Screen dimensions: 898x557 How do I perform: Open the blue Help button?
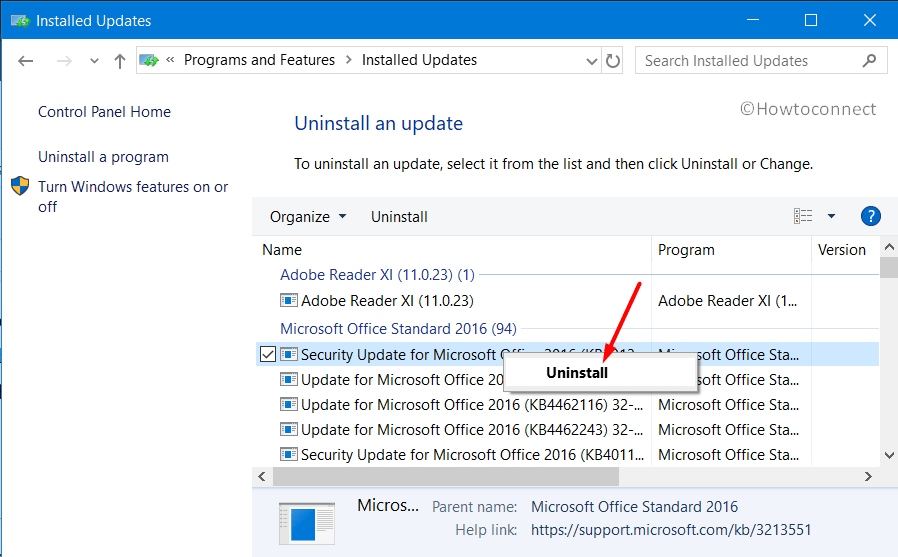click(871, 216)
